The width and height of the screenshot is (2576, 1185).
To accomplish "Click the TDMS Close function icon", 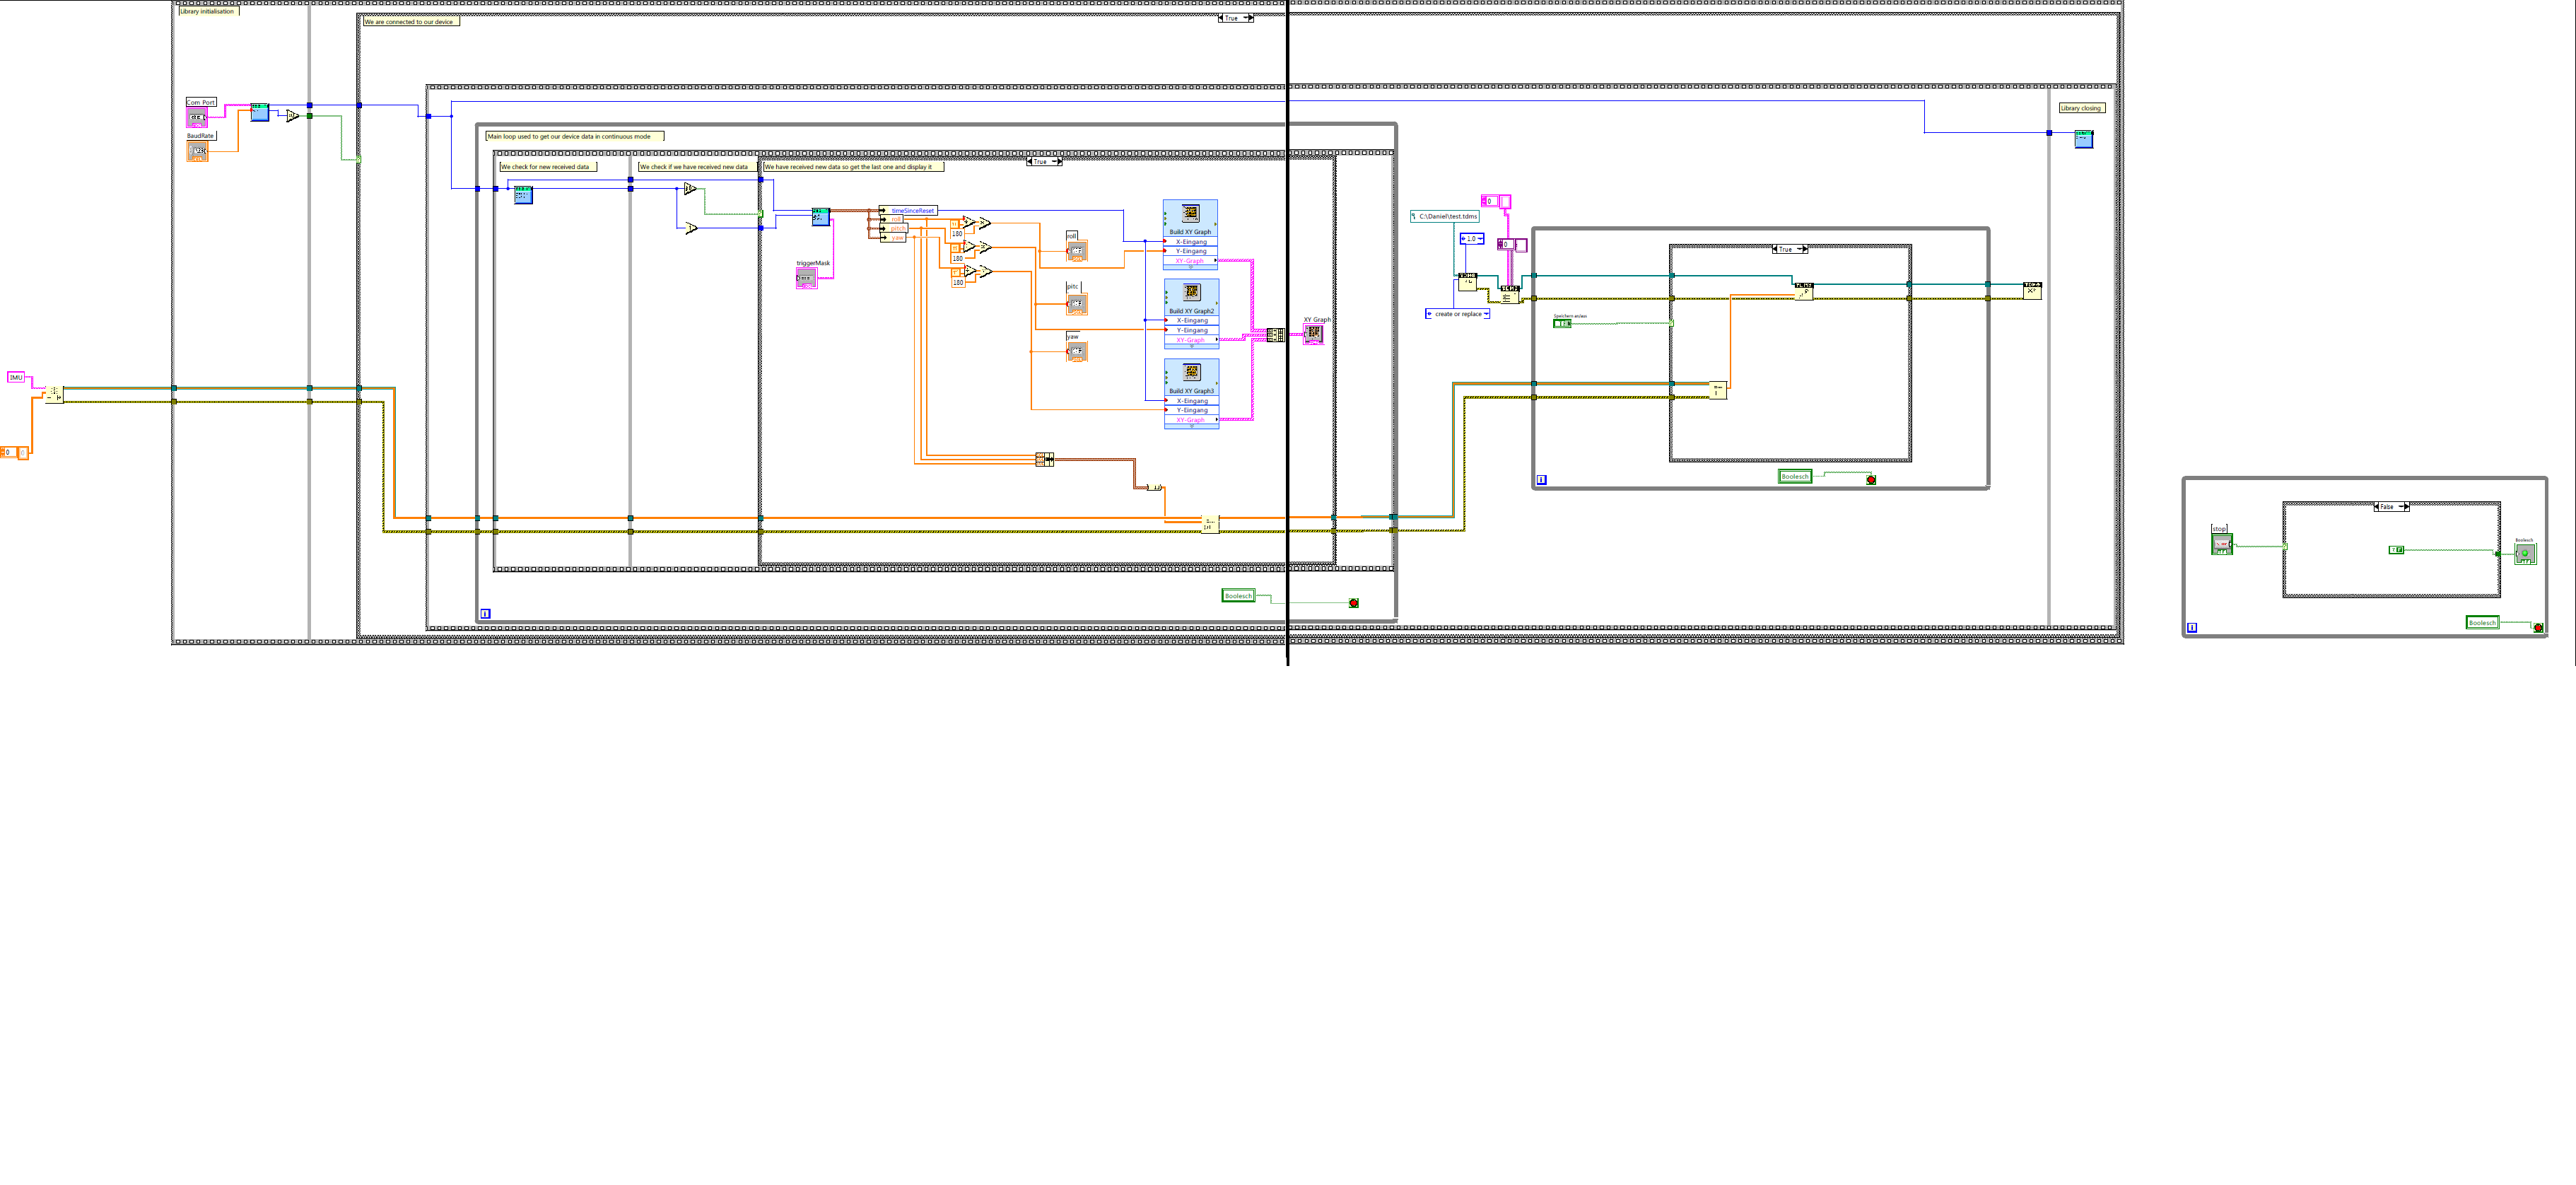I will coord(2032,291).
